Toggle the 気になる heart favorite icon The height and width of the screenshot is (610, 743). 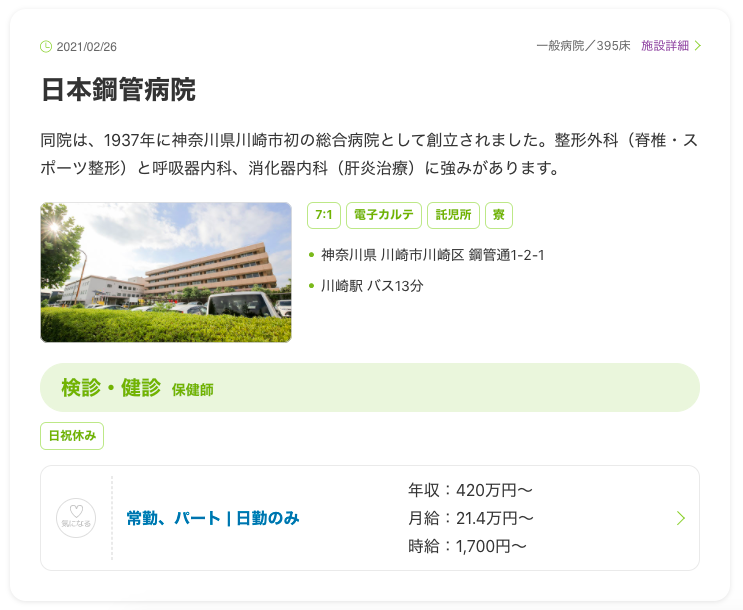[x=76, y=518]
